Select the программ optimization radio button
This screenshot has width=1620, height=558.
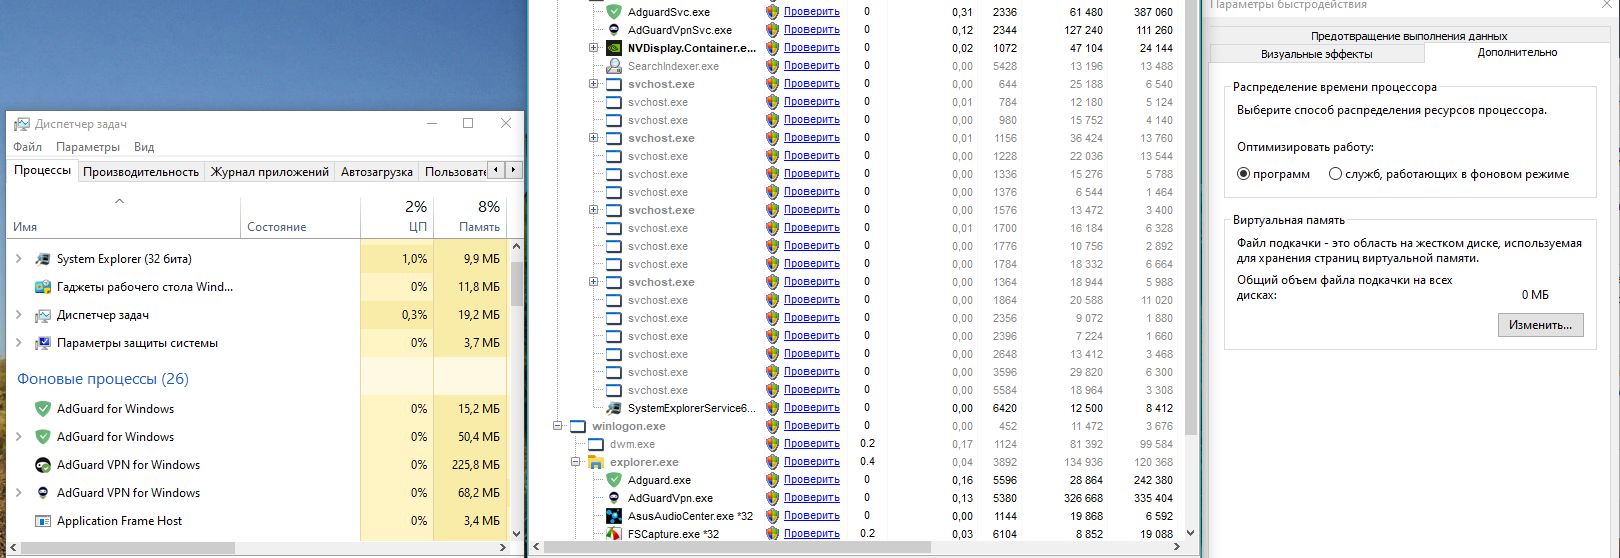(x=1244, y=174)
